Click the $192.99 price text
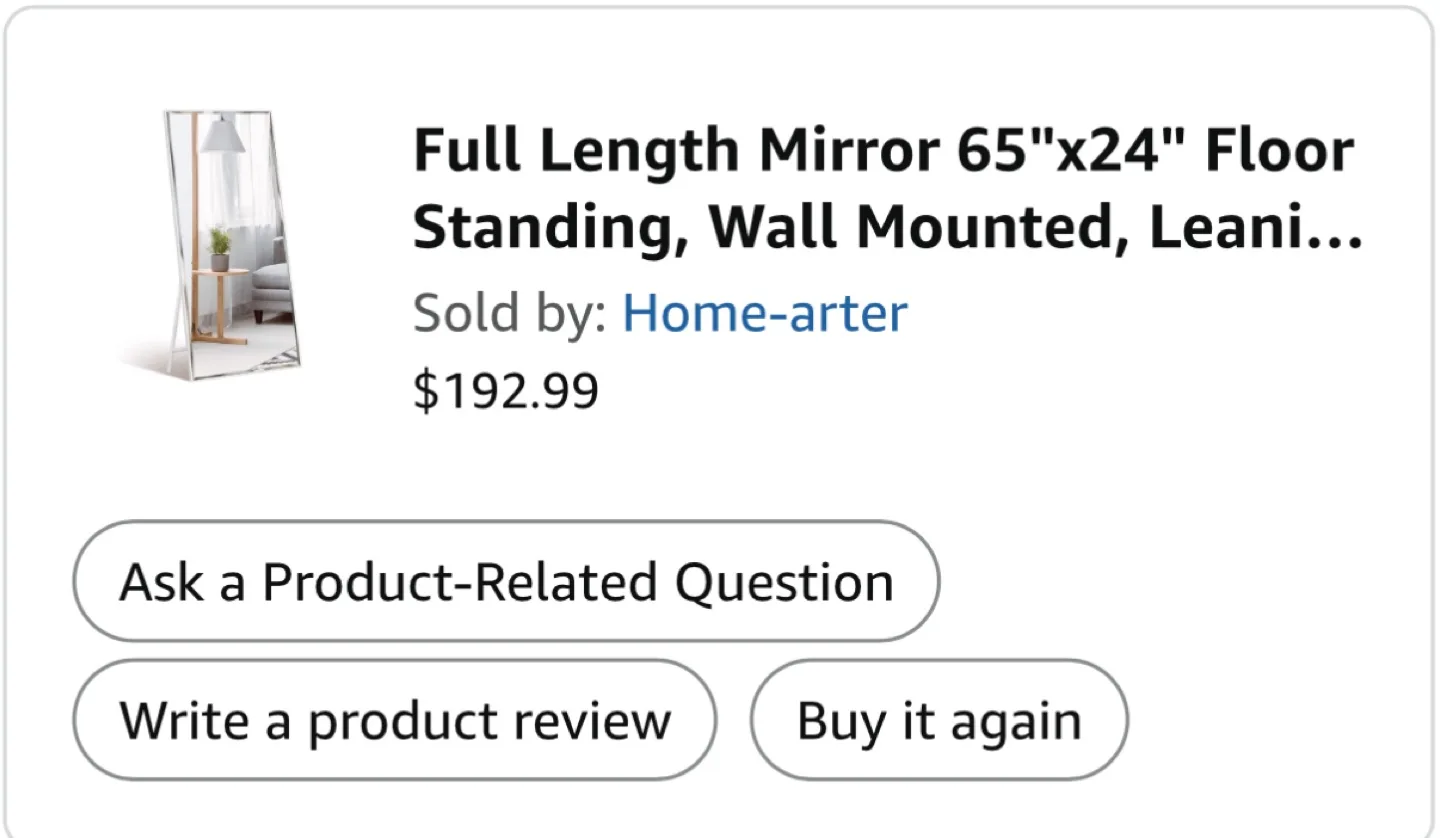 coord(506,390)
